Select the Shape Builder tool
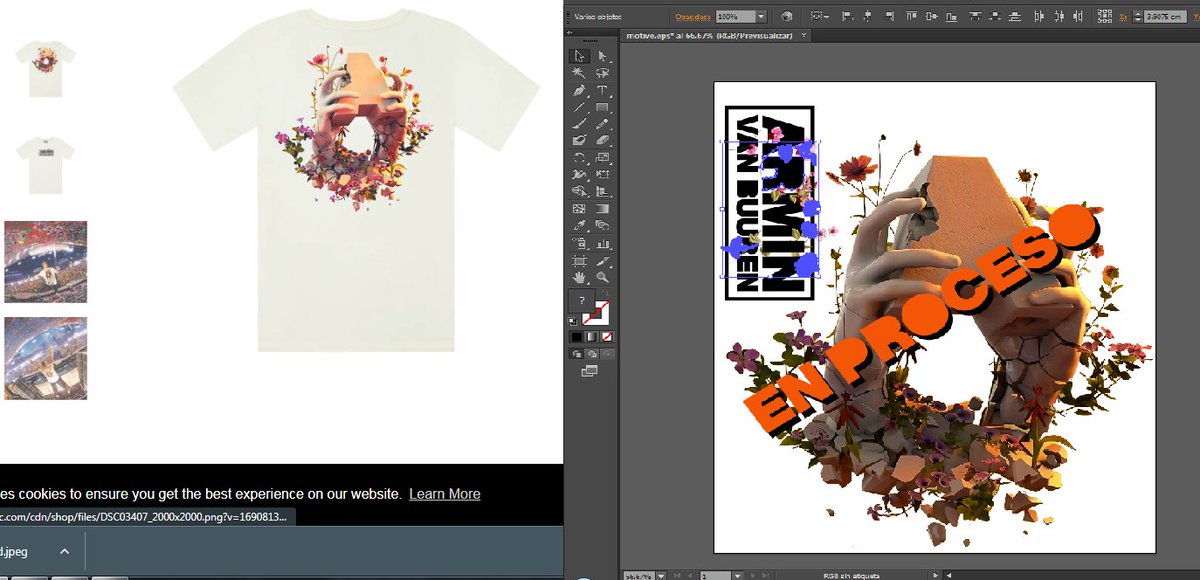The image size is (1200, 580). (x=580, y=191)
